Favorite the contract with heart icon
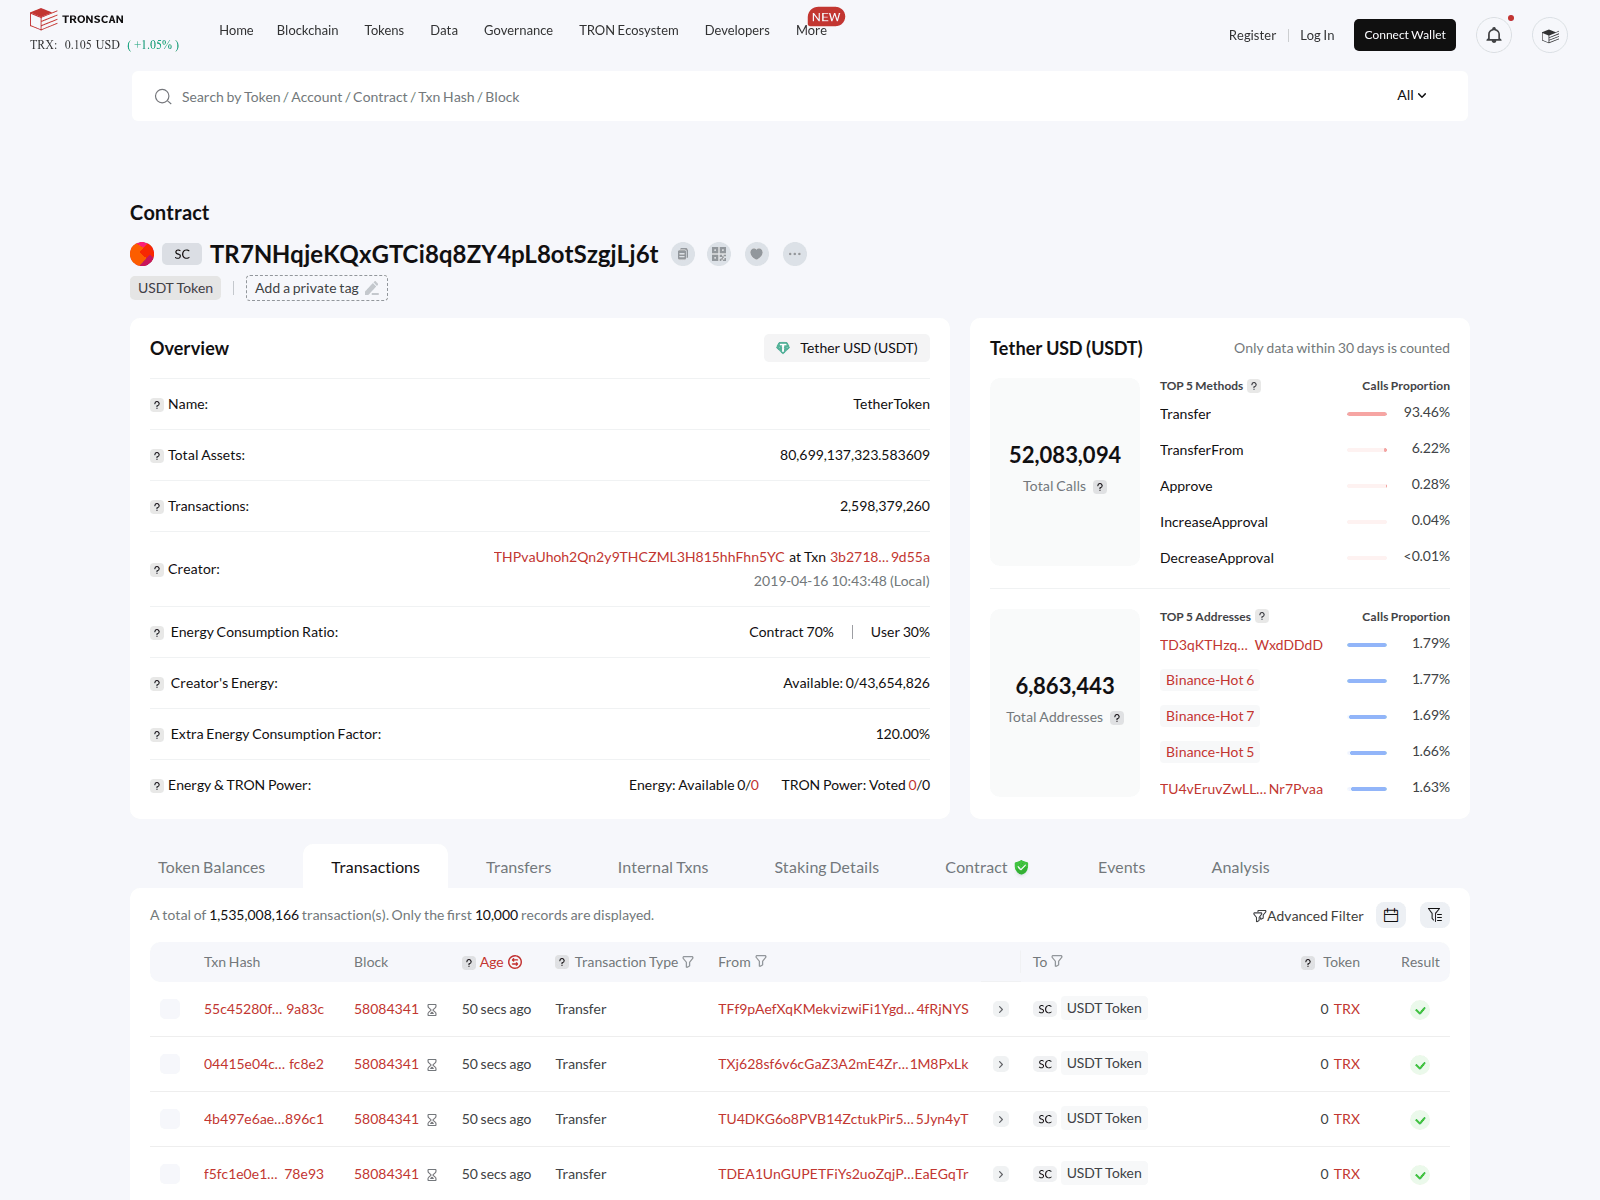Image resolution: width=1600 pixels, height=1200 pixels. pos(757,254)
